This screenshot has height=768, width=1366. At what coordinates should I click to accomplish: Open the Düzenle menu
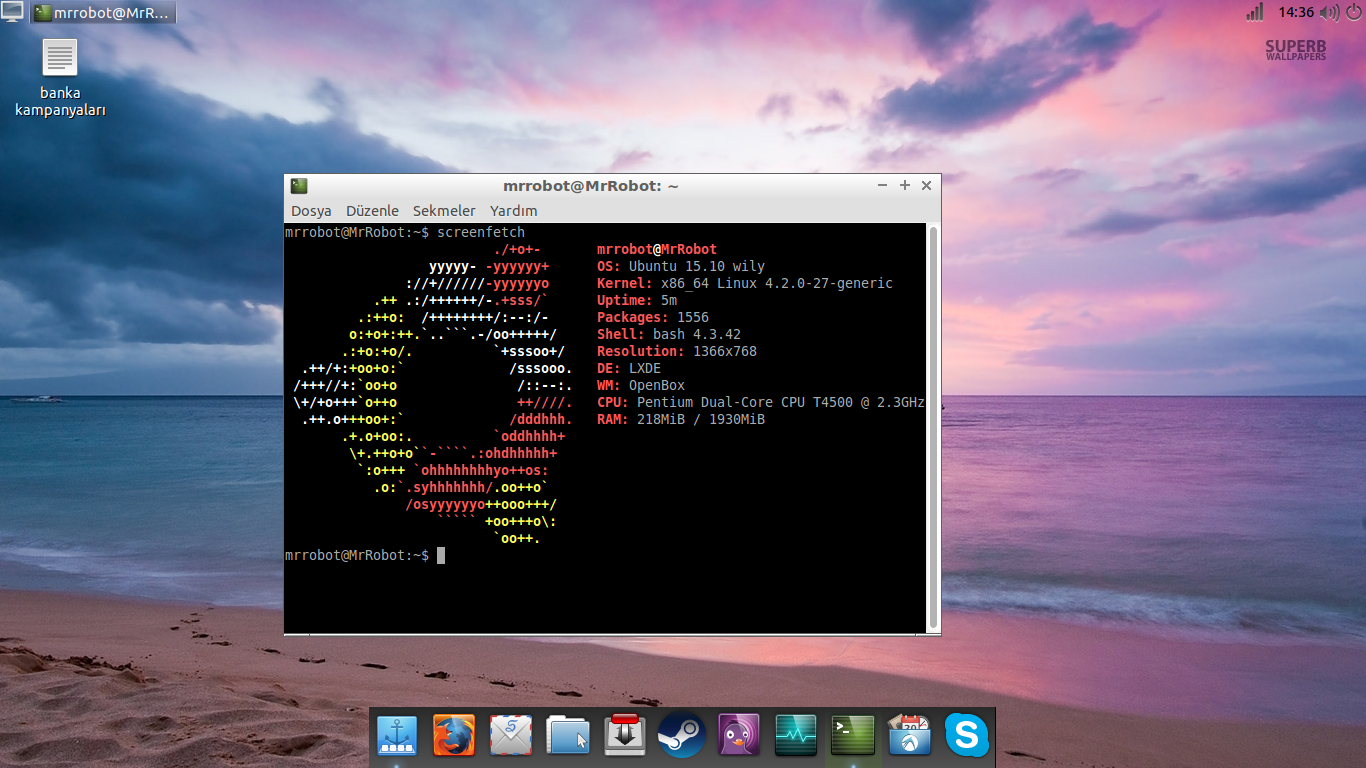pos(372,211)
